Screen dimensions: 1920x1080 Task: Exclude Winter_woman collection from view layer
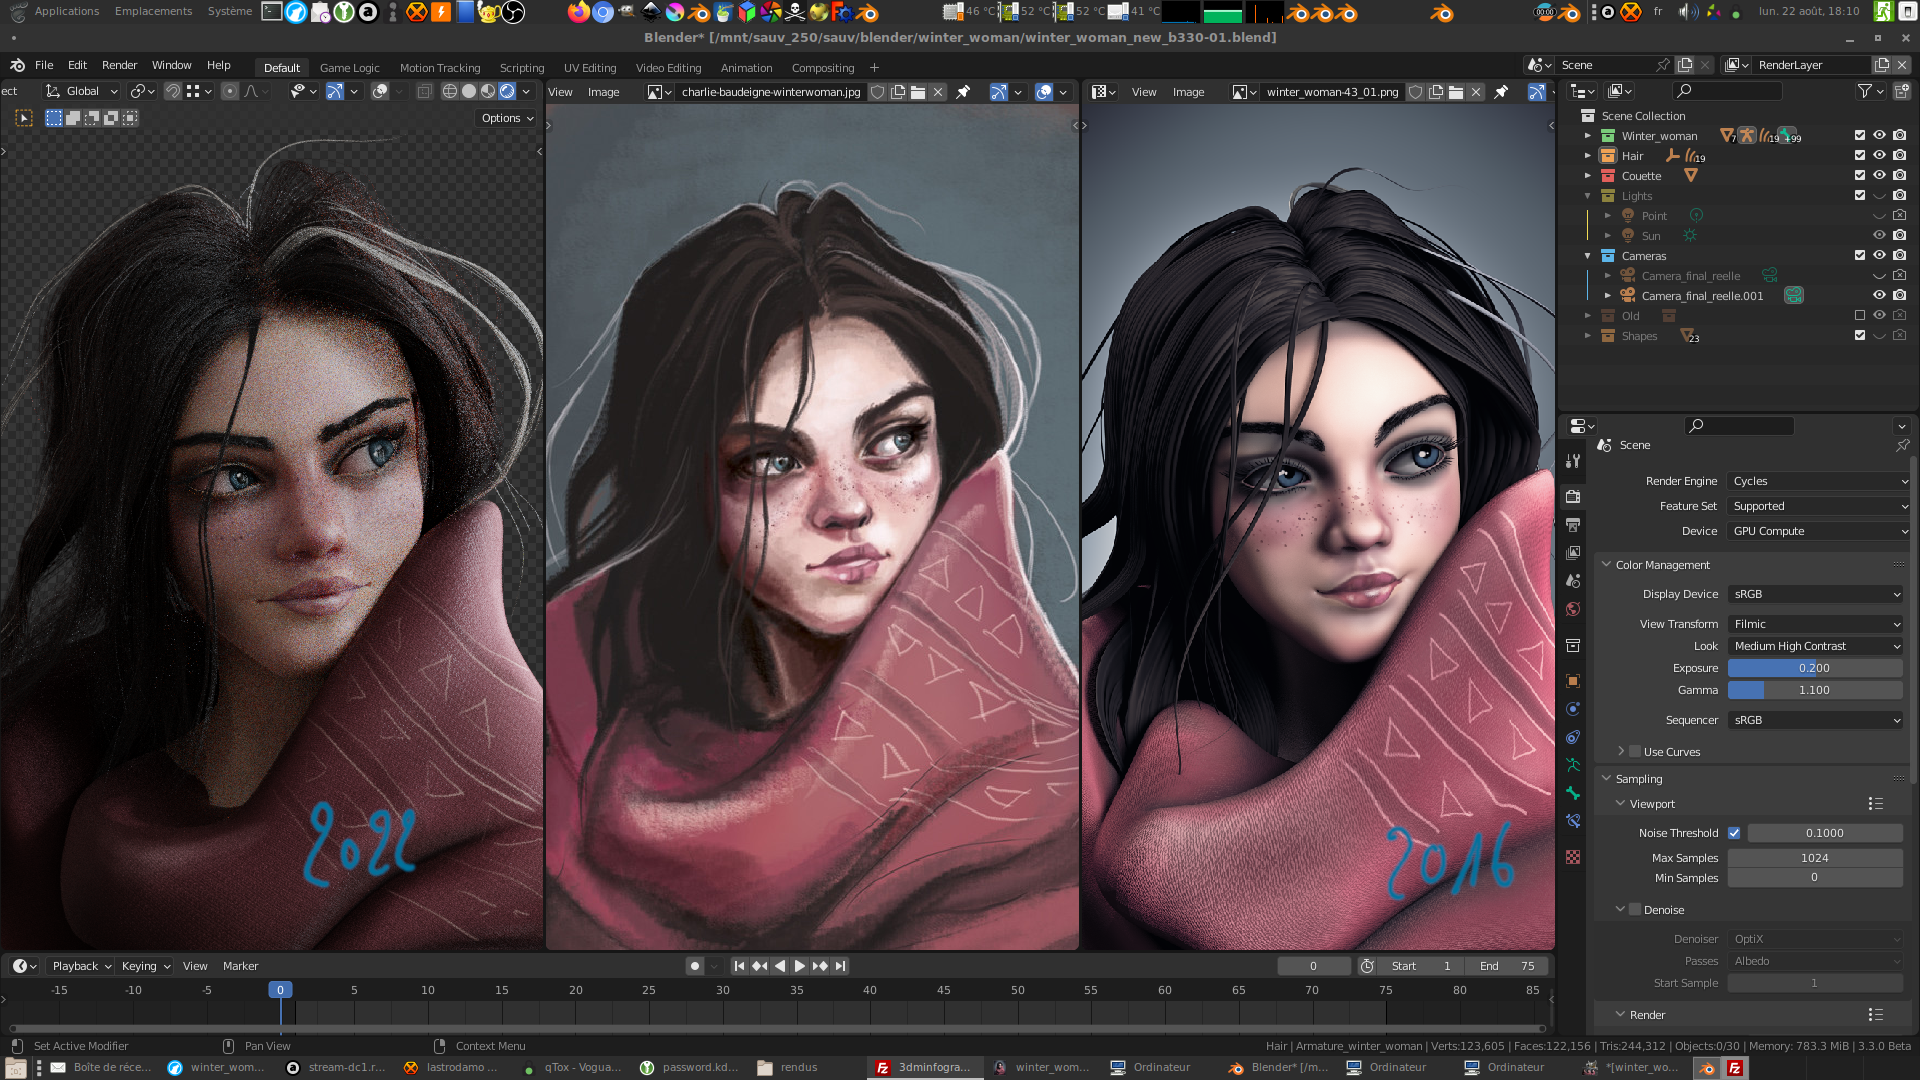[x=1860, y=136]
